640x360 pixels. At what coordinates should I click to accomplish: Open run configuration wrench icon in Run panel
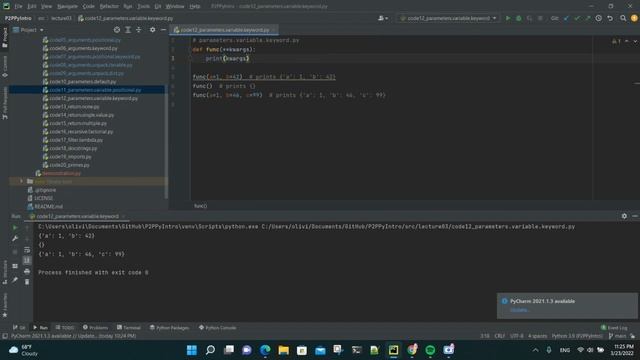[x=15, y=238]
